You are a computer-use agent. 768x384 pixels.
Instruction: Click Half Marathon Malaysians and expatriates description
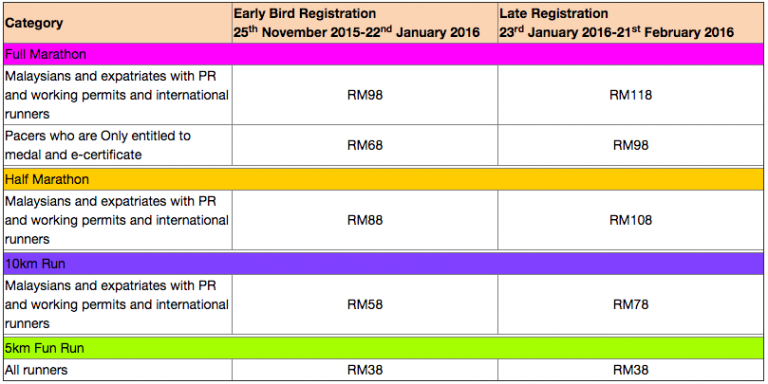118,220
